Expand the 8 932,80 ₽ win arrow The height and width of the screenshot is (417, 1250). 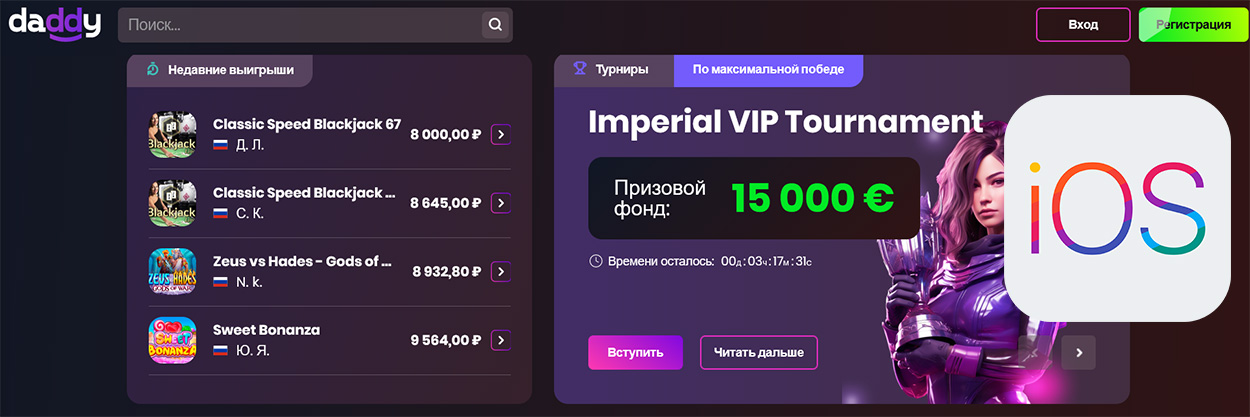(501, 271)
